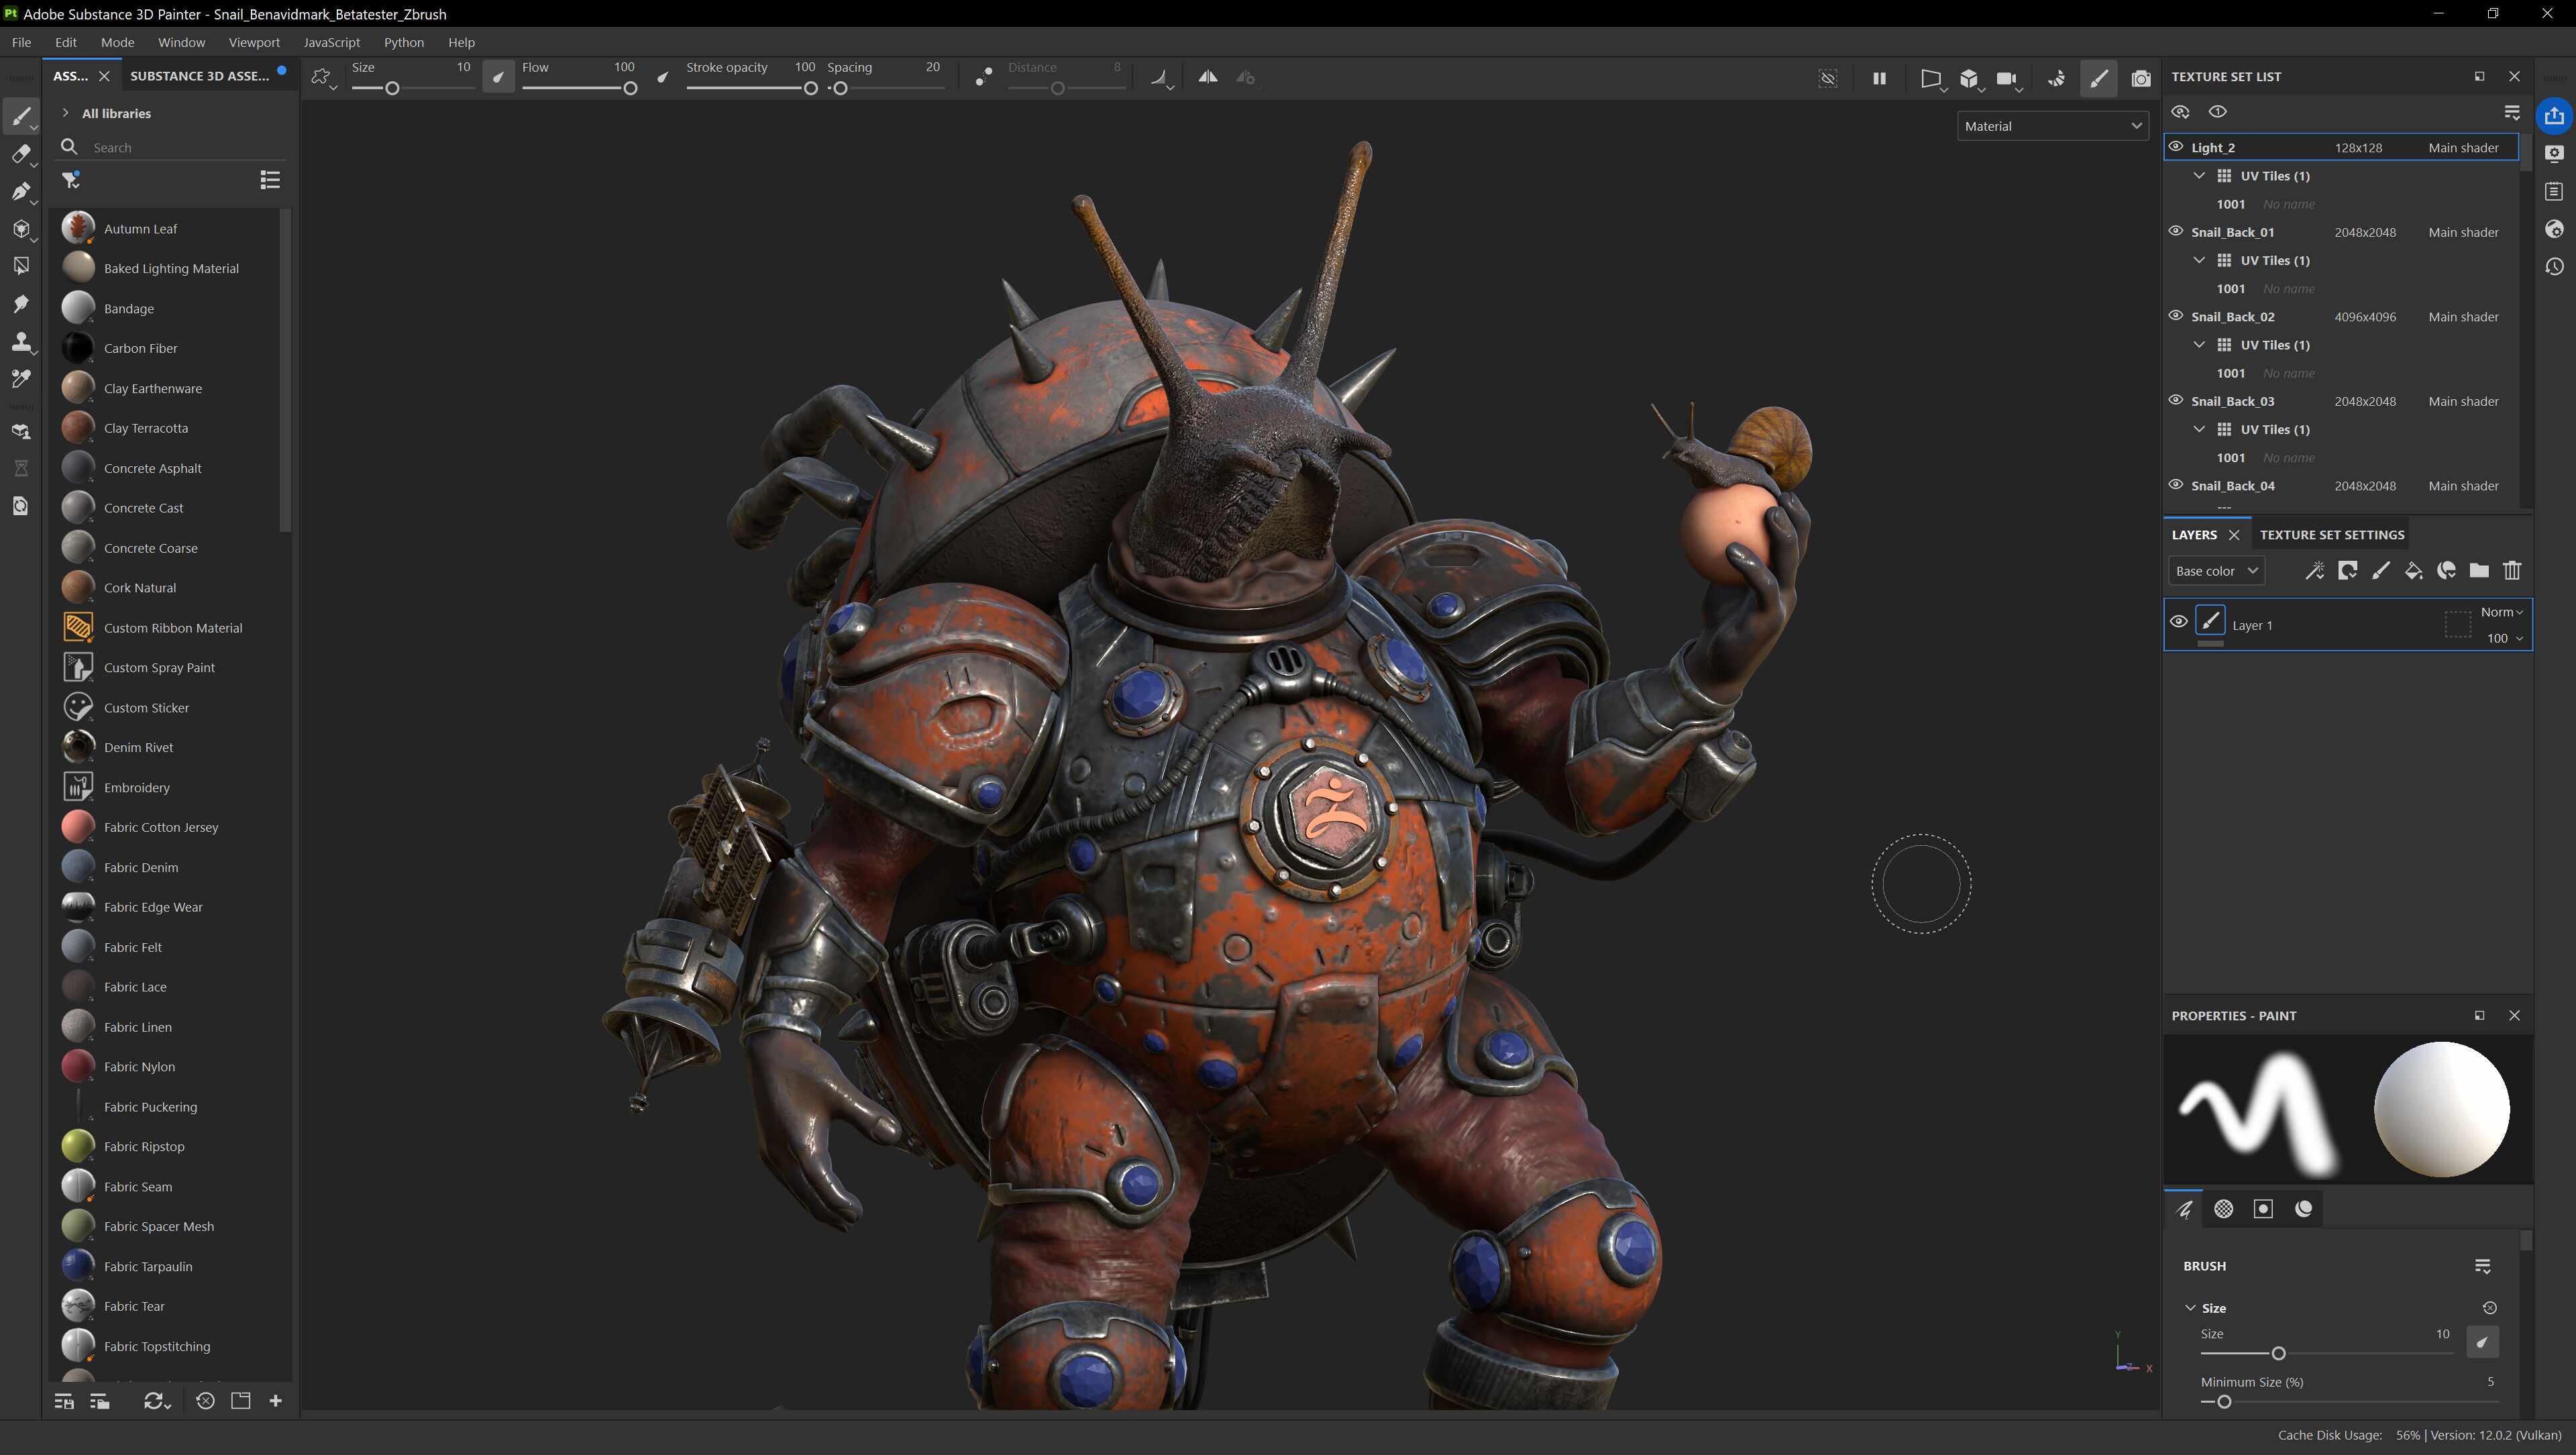
Task: Click the camera render icon in toolbar
Action: tap(2141, 78)
